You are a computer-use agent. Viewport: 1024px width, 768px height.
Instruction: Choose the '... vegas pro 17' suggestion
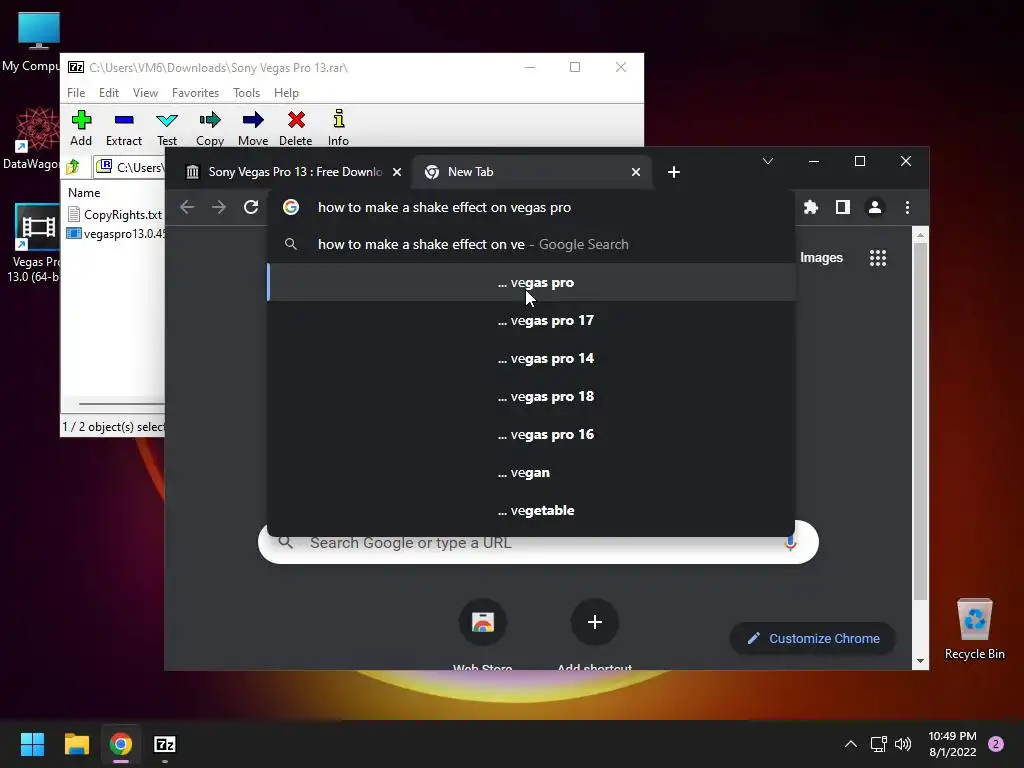tap(531, 320)
